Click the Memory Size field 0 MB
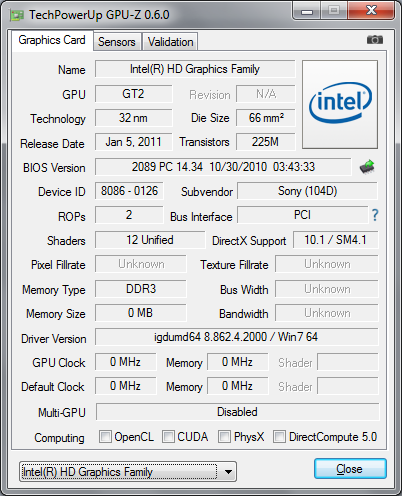Screen dimensions: 402x496 [x=141, y=313]
